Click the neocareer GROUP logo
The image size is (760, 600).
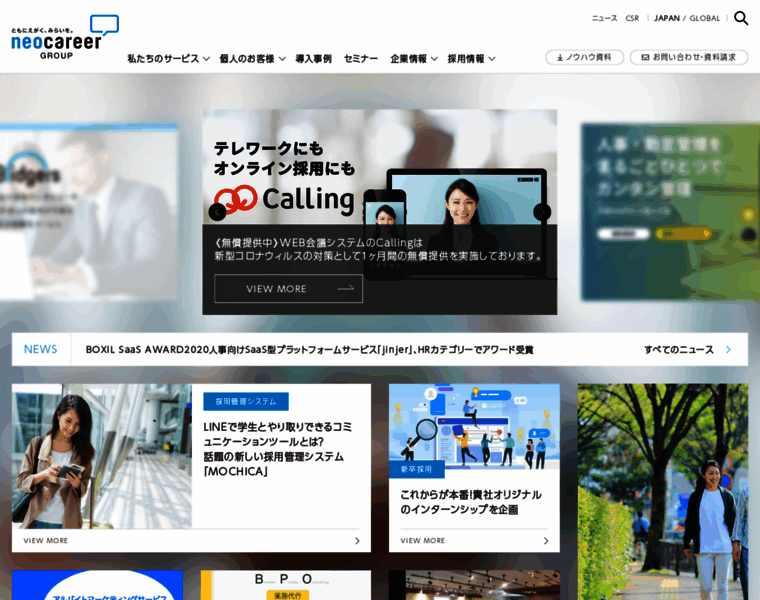[65, 37]
